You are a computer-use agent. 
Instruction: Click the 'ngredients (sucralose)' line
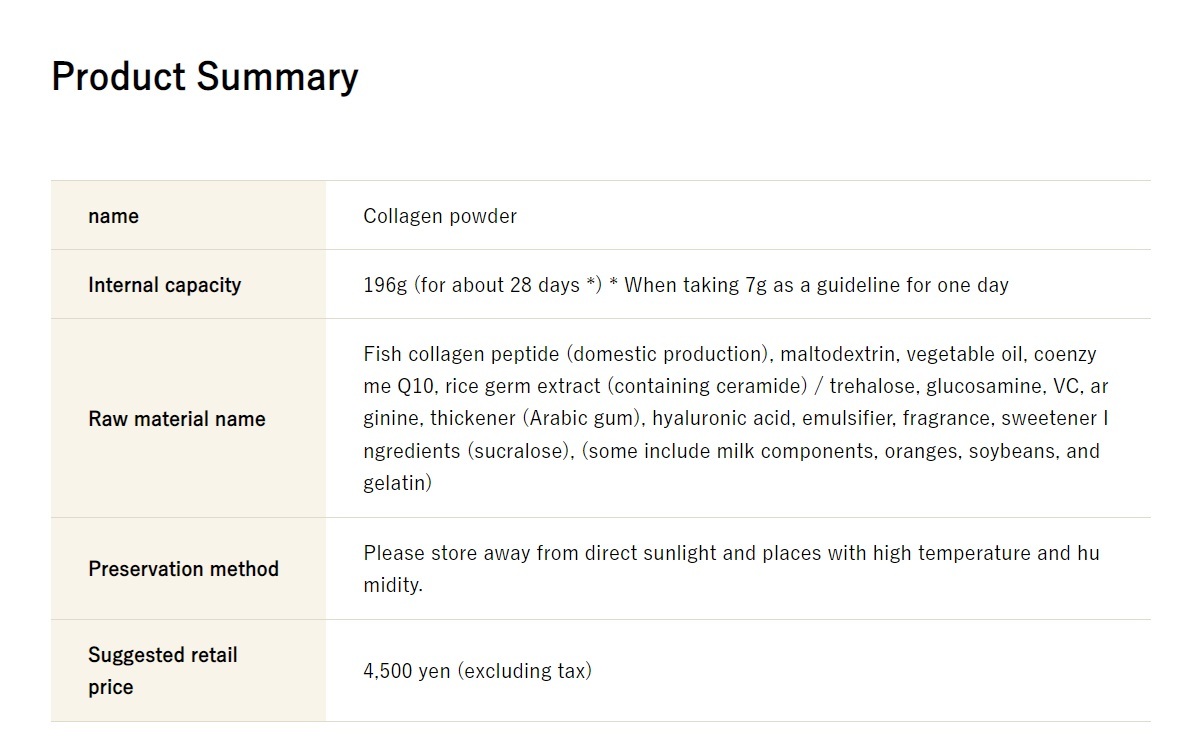tap(466, 451)
